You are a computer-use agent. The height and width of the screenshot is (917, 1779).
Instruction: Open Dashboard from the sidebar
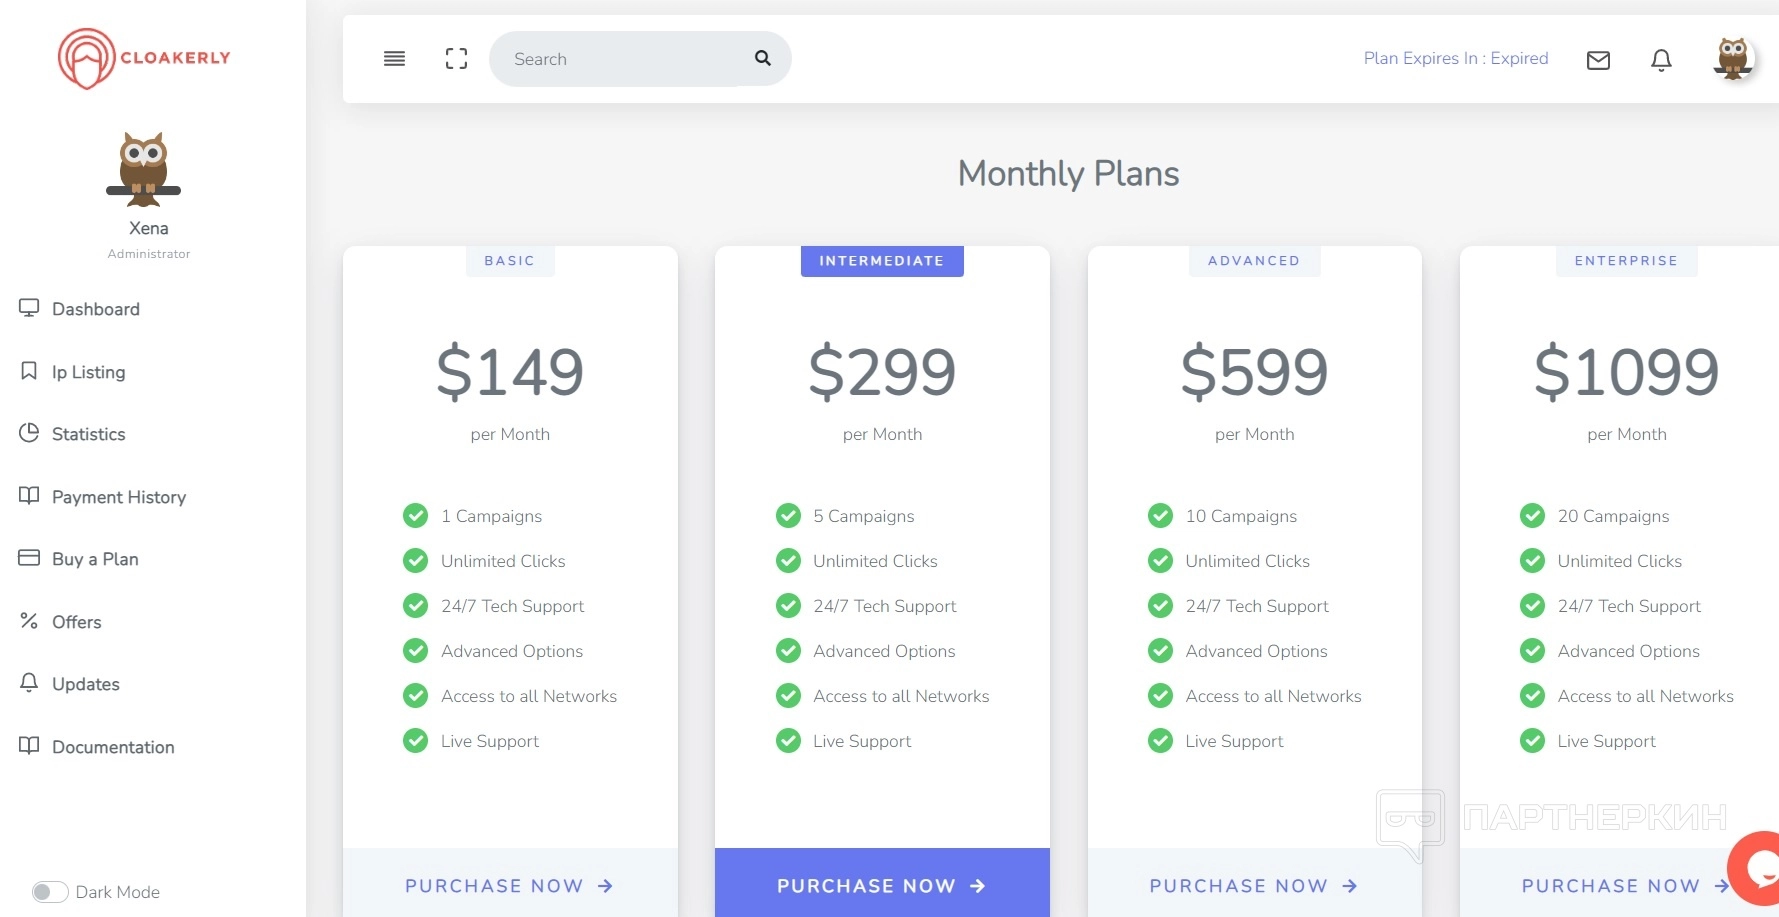point(95,309)
